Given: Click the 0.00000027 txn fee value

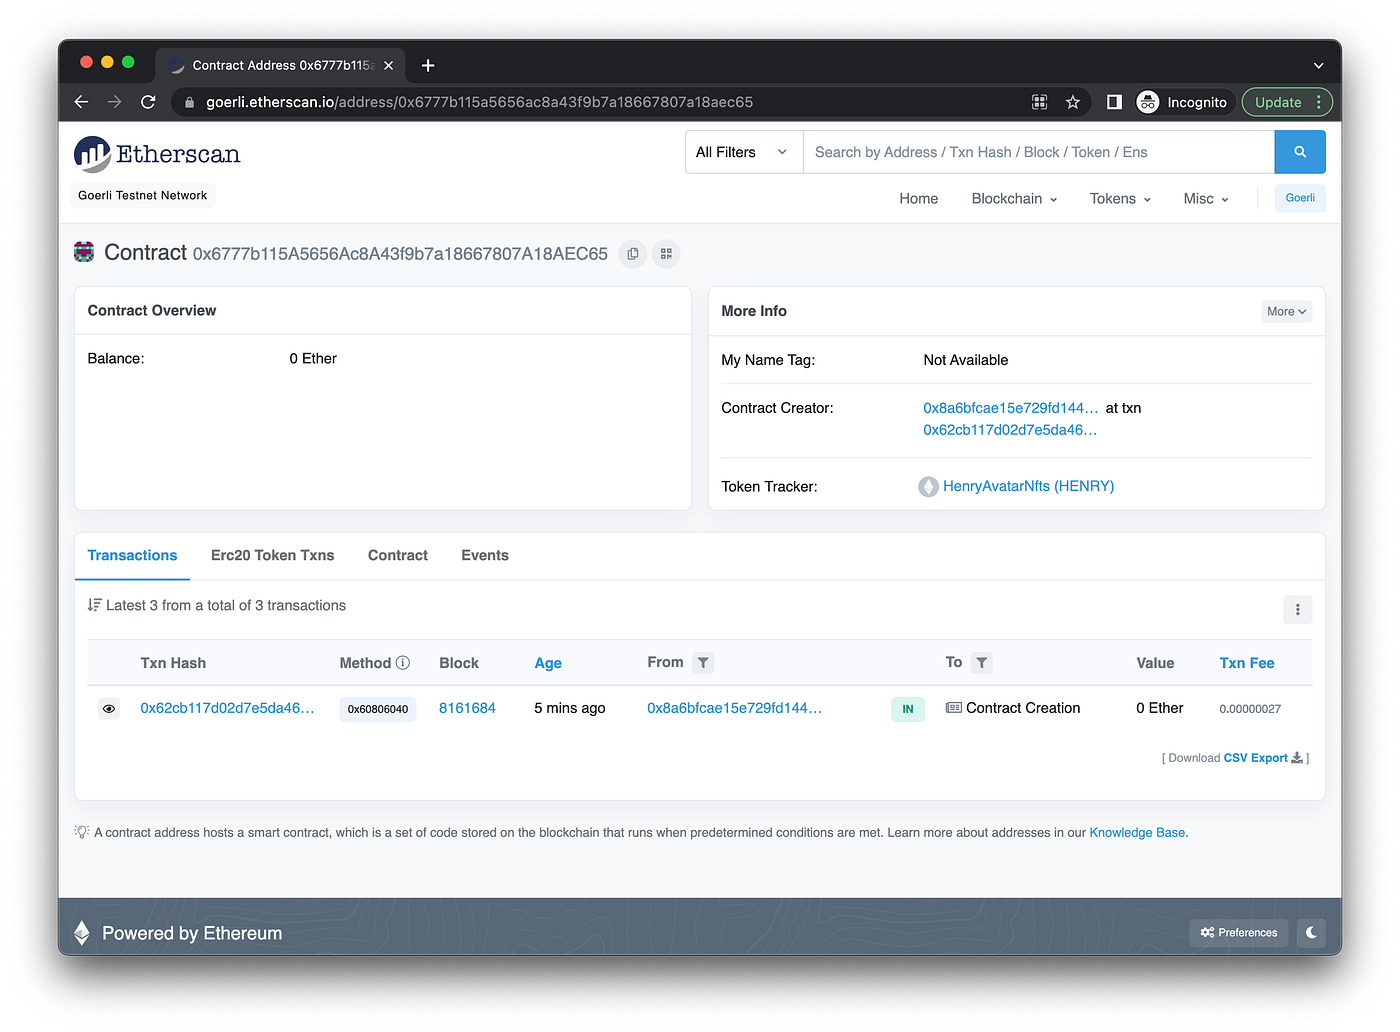Looking at the screenshot, I should (x=1250, y=709).
